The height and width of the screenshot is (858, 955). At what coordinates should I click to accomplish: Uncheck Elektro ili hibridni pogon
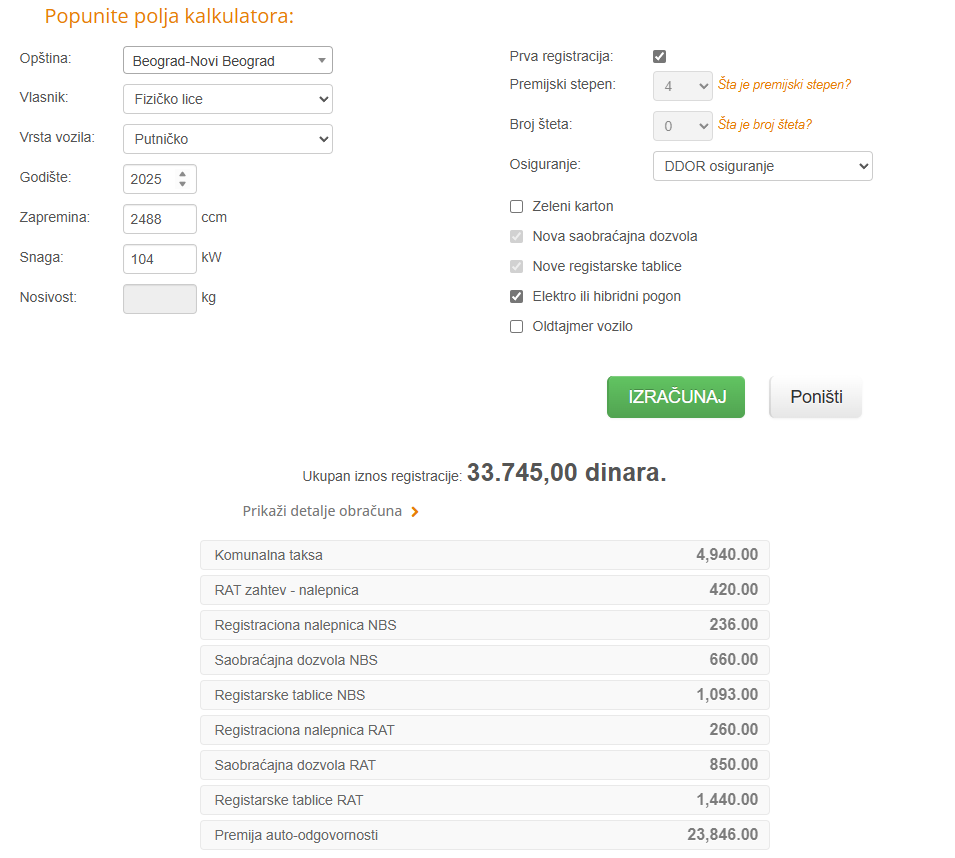click(517, 297)
